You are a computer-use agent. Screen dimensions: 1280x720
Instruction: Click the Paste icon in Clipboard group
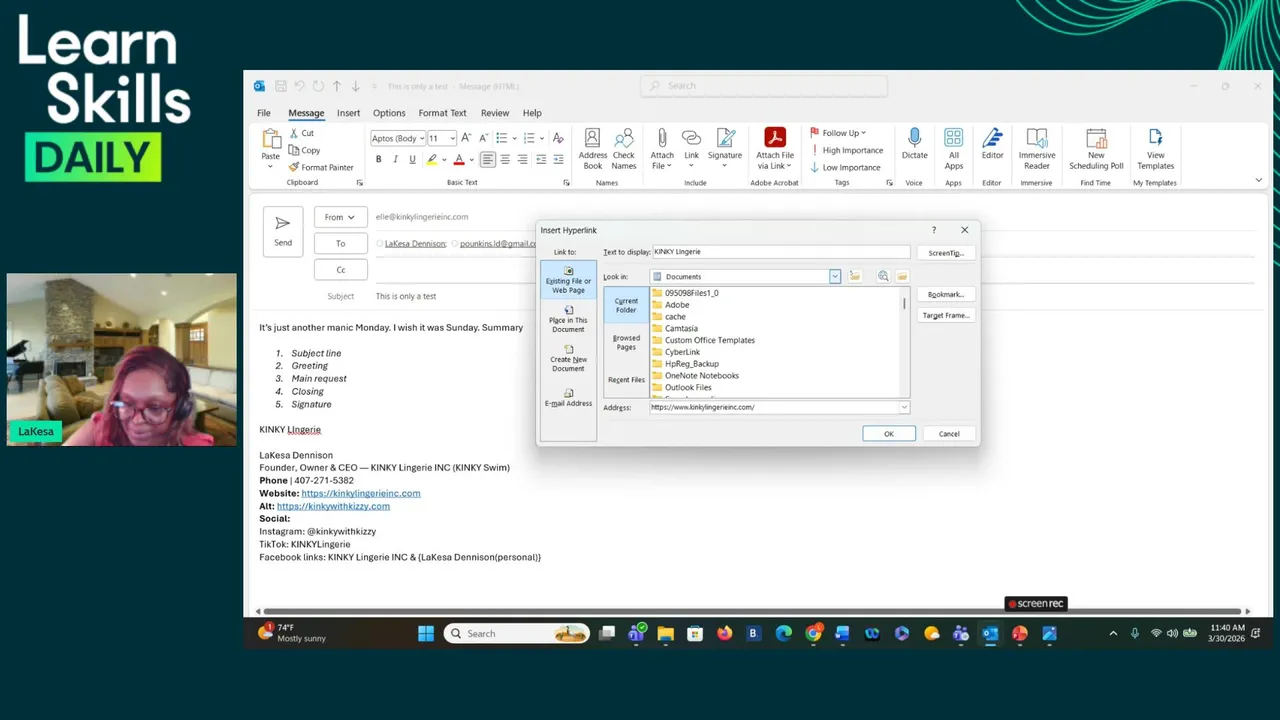(271, 139)
